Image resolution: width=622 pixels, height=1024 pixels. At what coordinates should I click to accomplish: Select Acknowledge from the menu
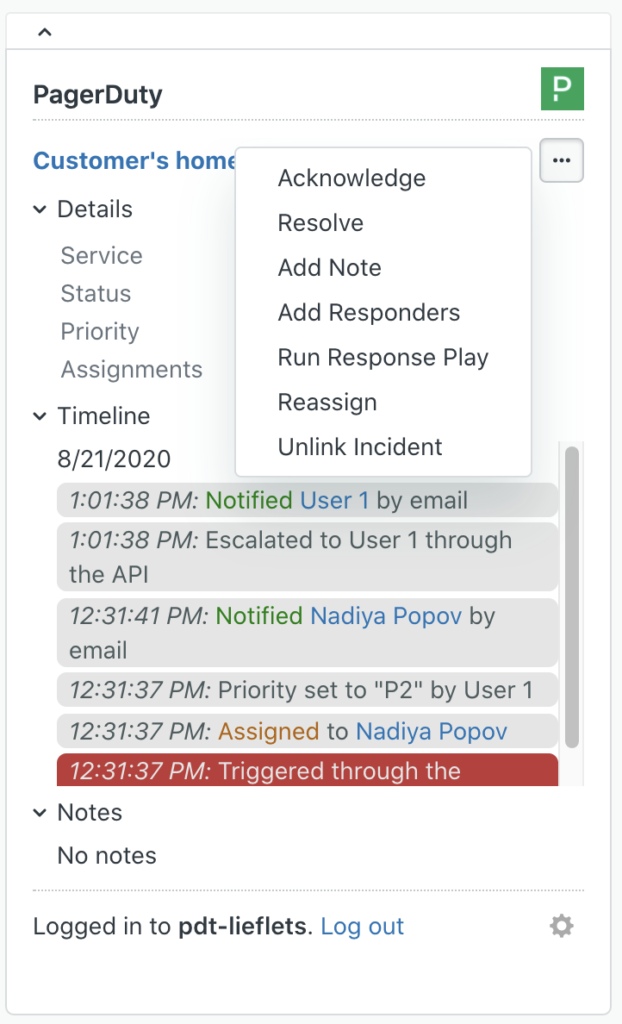pyautogui.click(x=351, y=178)
